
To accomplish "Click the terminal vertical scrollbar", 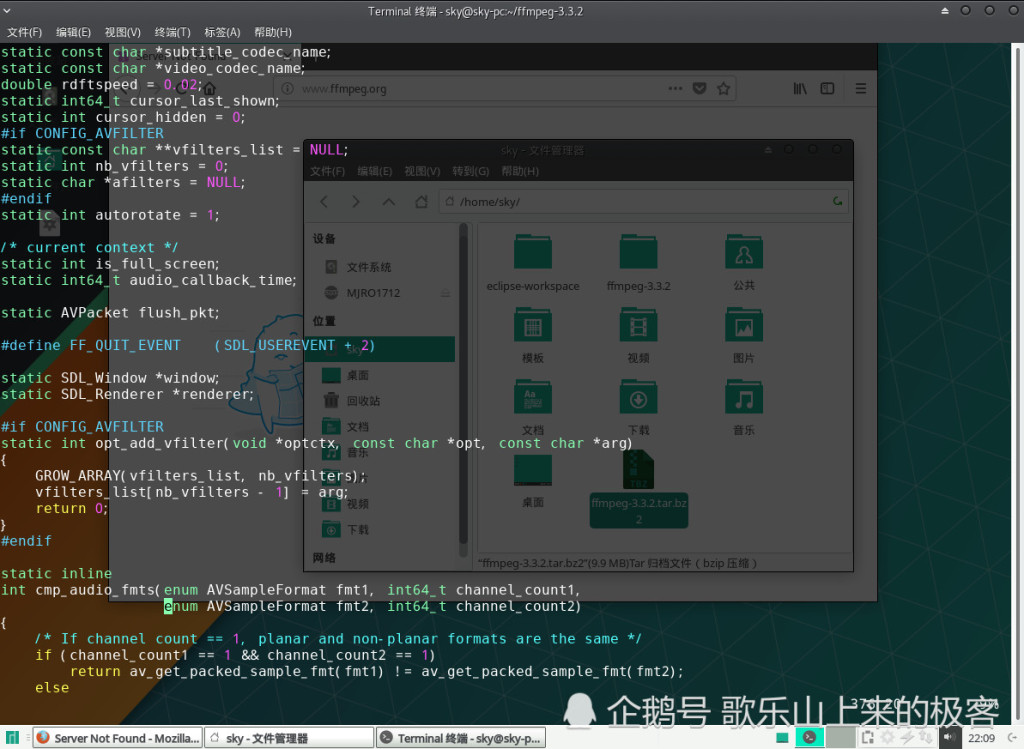I will (1017, 382).
